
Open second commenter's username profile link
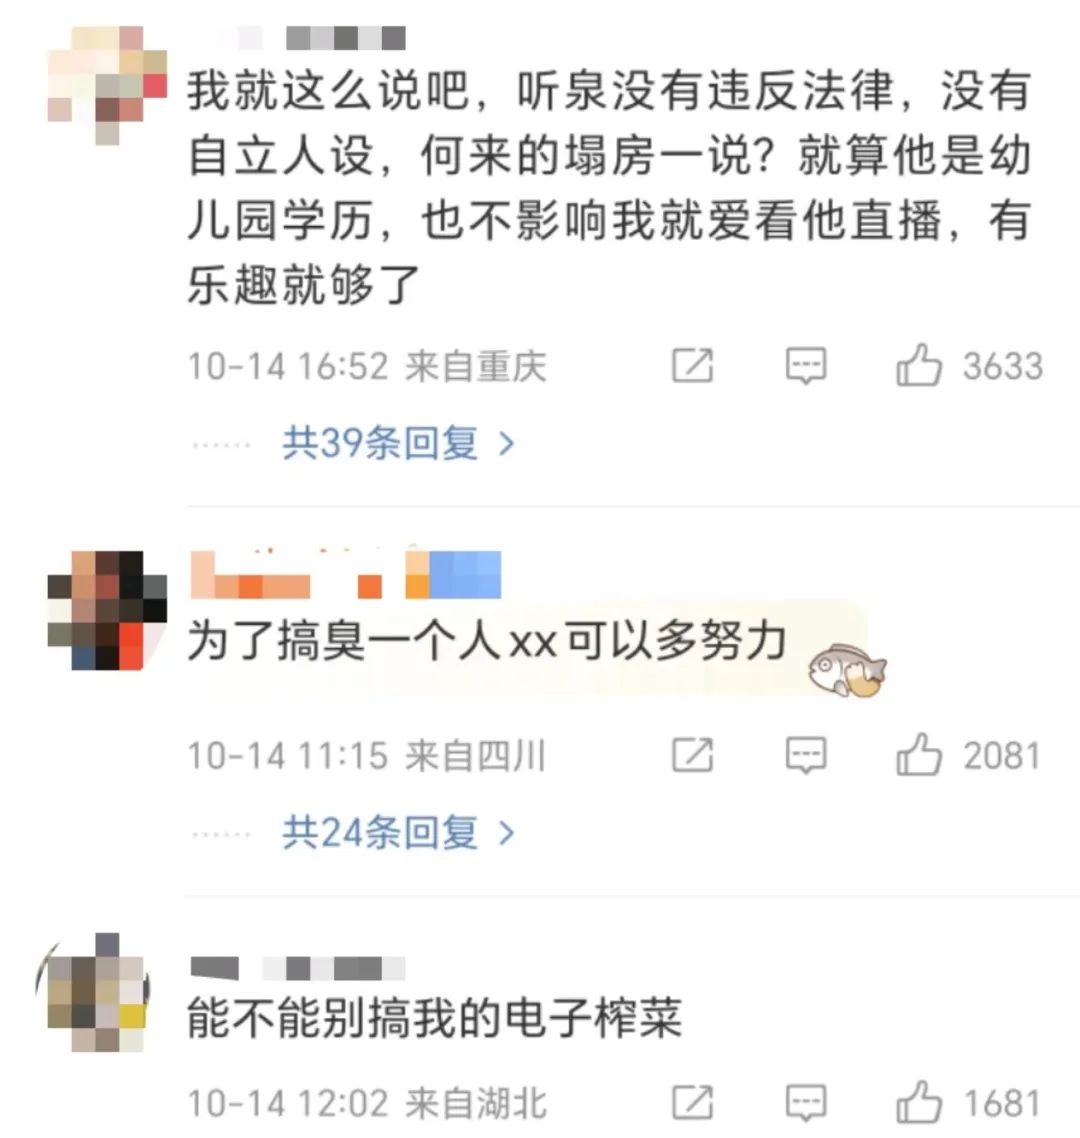(345, 574)
